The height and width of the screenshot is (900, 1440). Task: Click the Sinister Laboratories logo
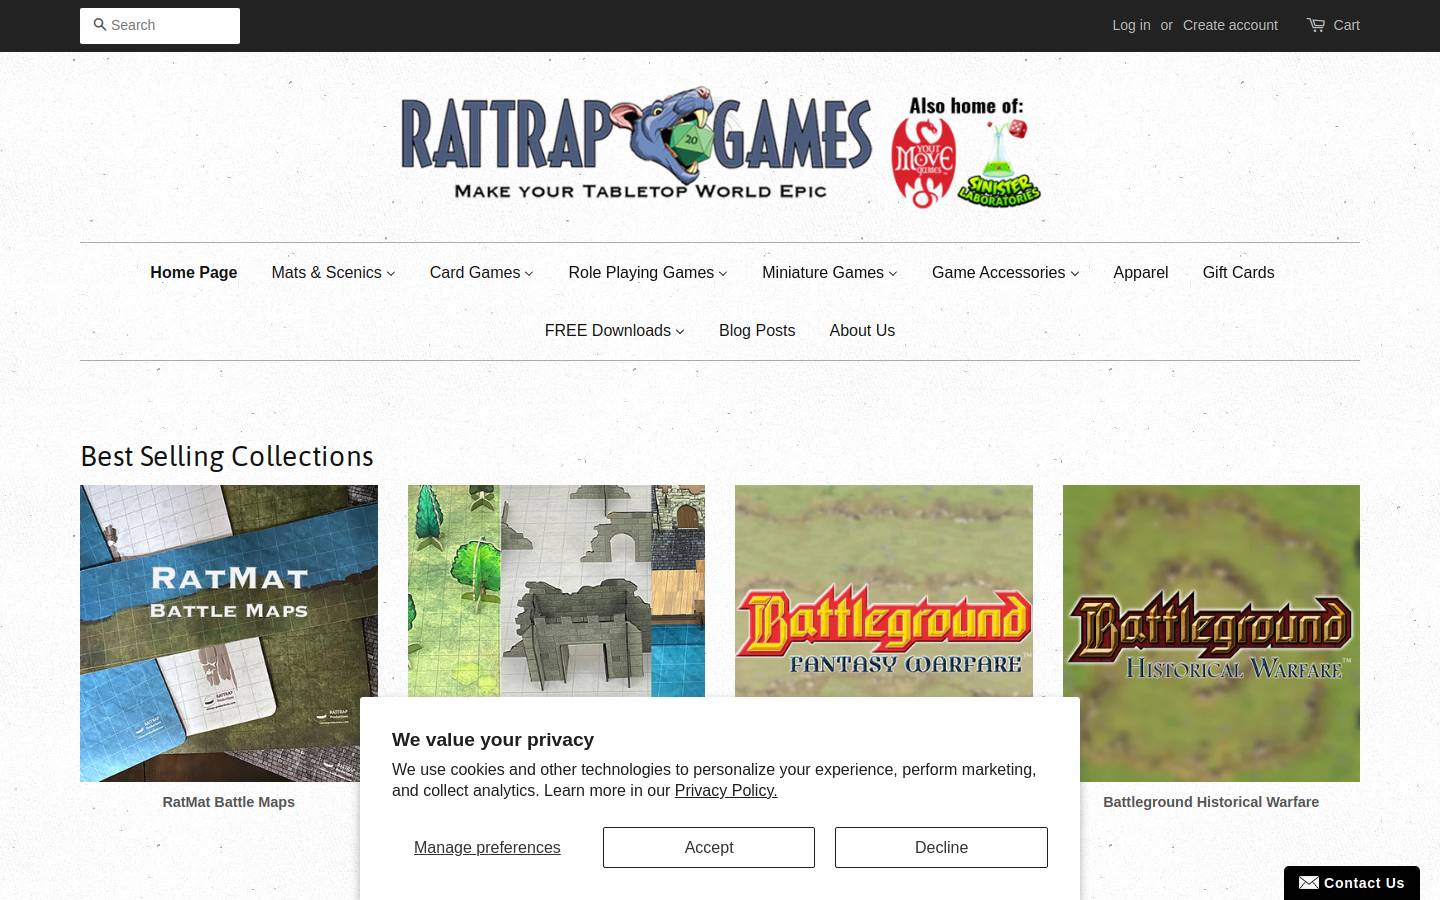tap(999, 164)
